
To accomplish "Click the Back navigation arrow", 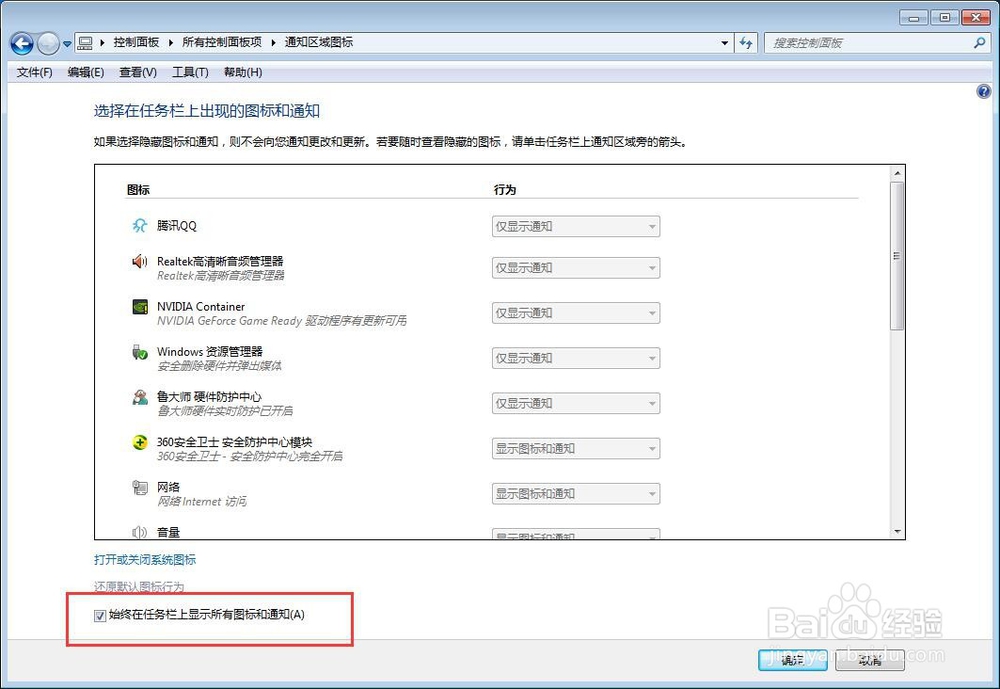I will coord(22,43).
